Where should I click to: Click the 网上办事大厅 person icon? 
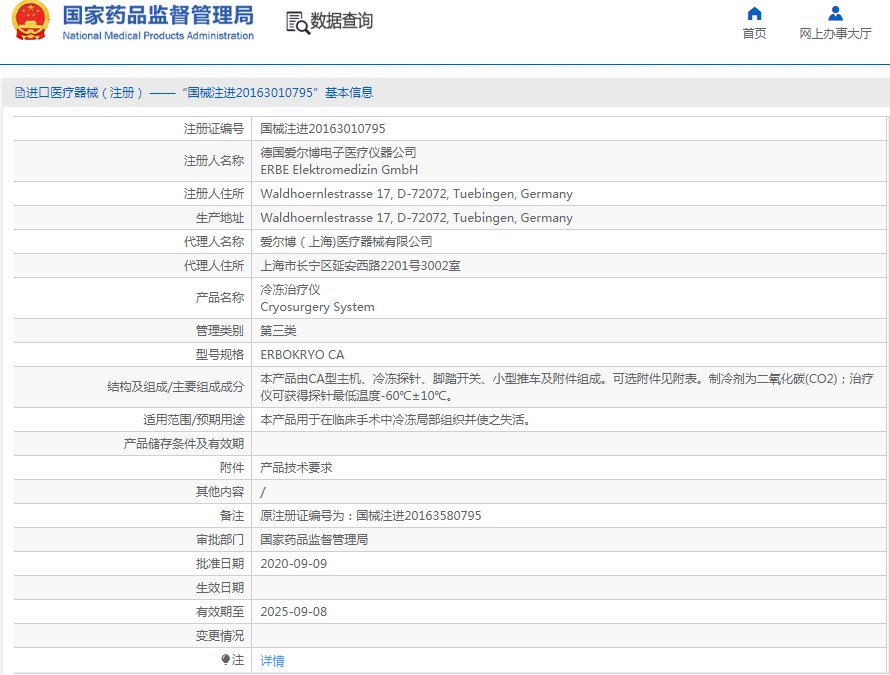click(x=836, y=13)
